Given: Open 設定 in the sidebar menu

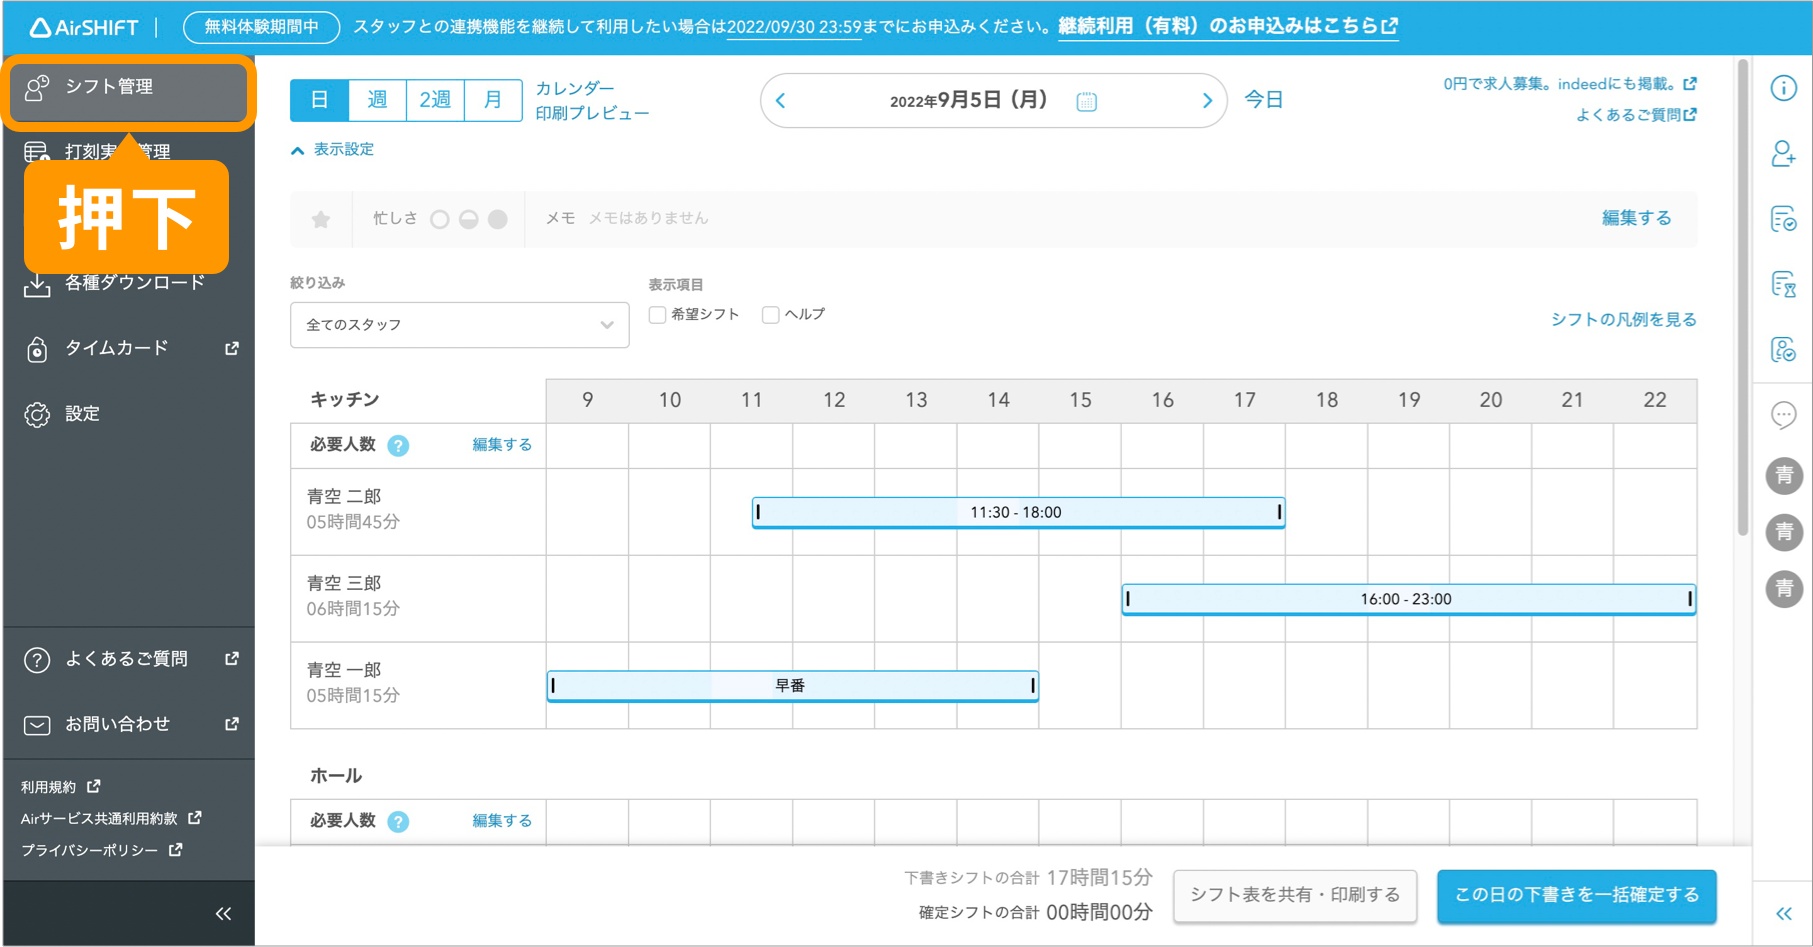Looking at the screenshot, I should [82, 414].
